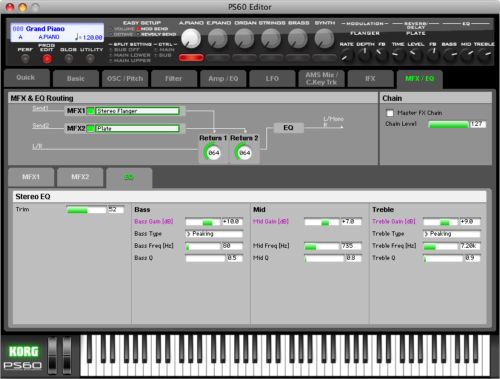
Task: Click the FB knob under FLANGER
Action: [382, 55]
